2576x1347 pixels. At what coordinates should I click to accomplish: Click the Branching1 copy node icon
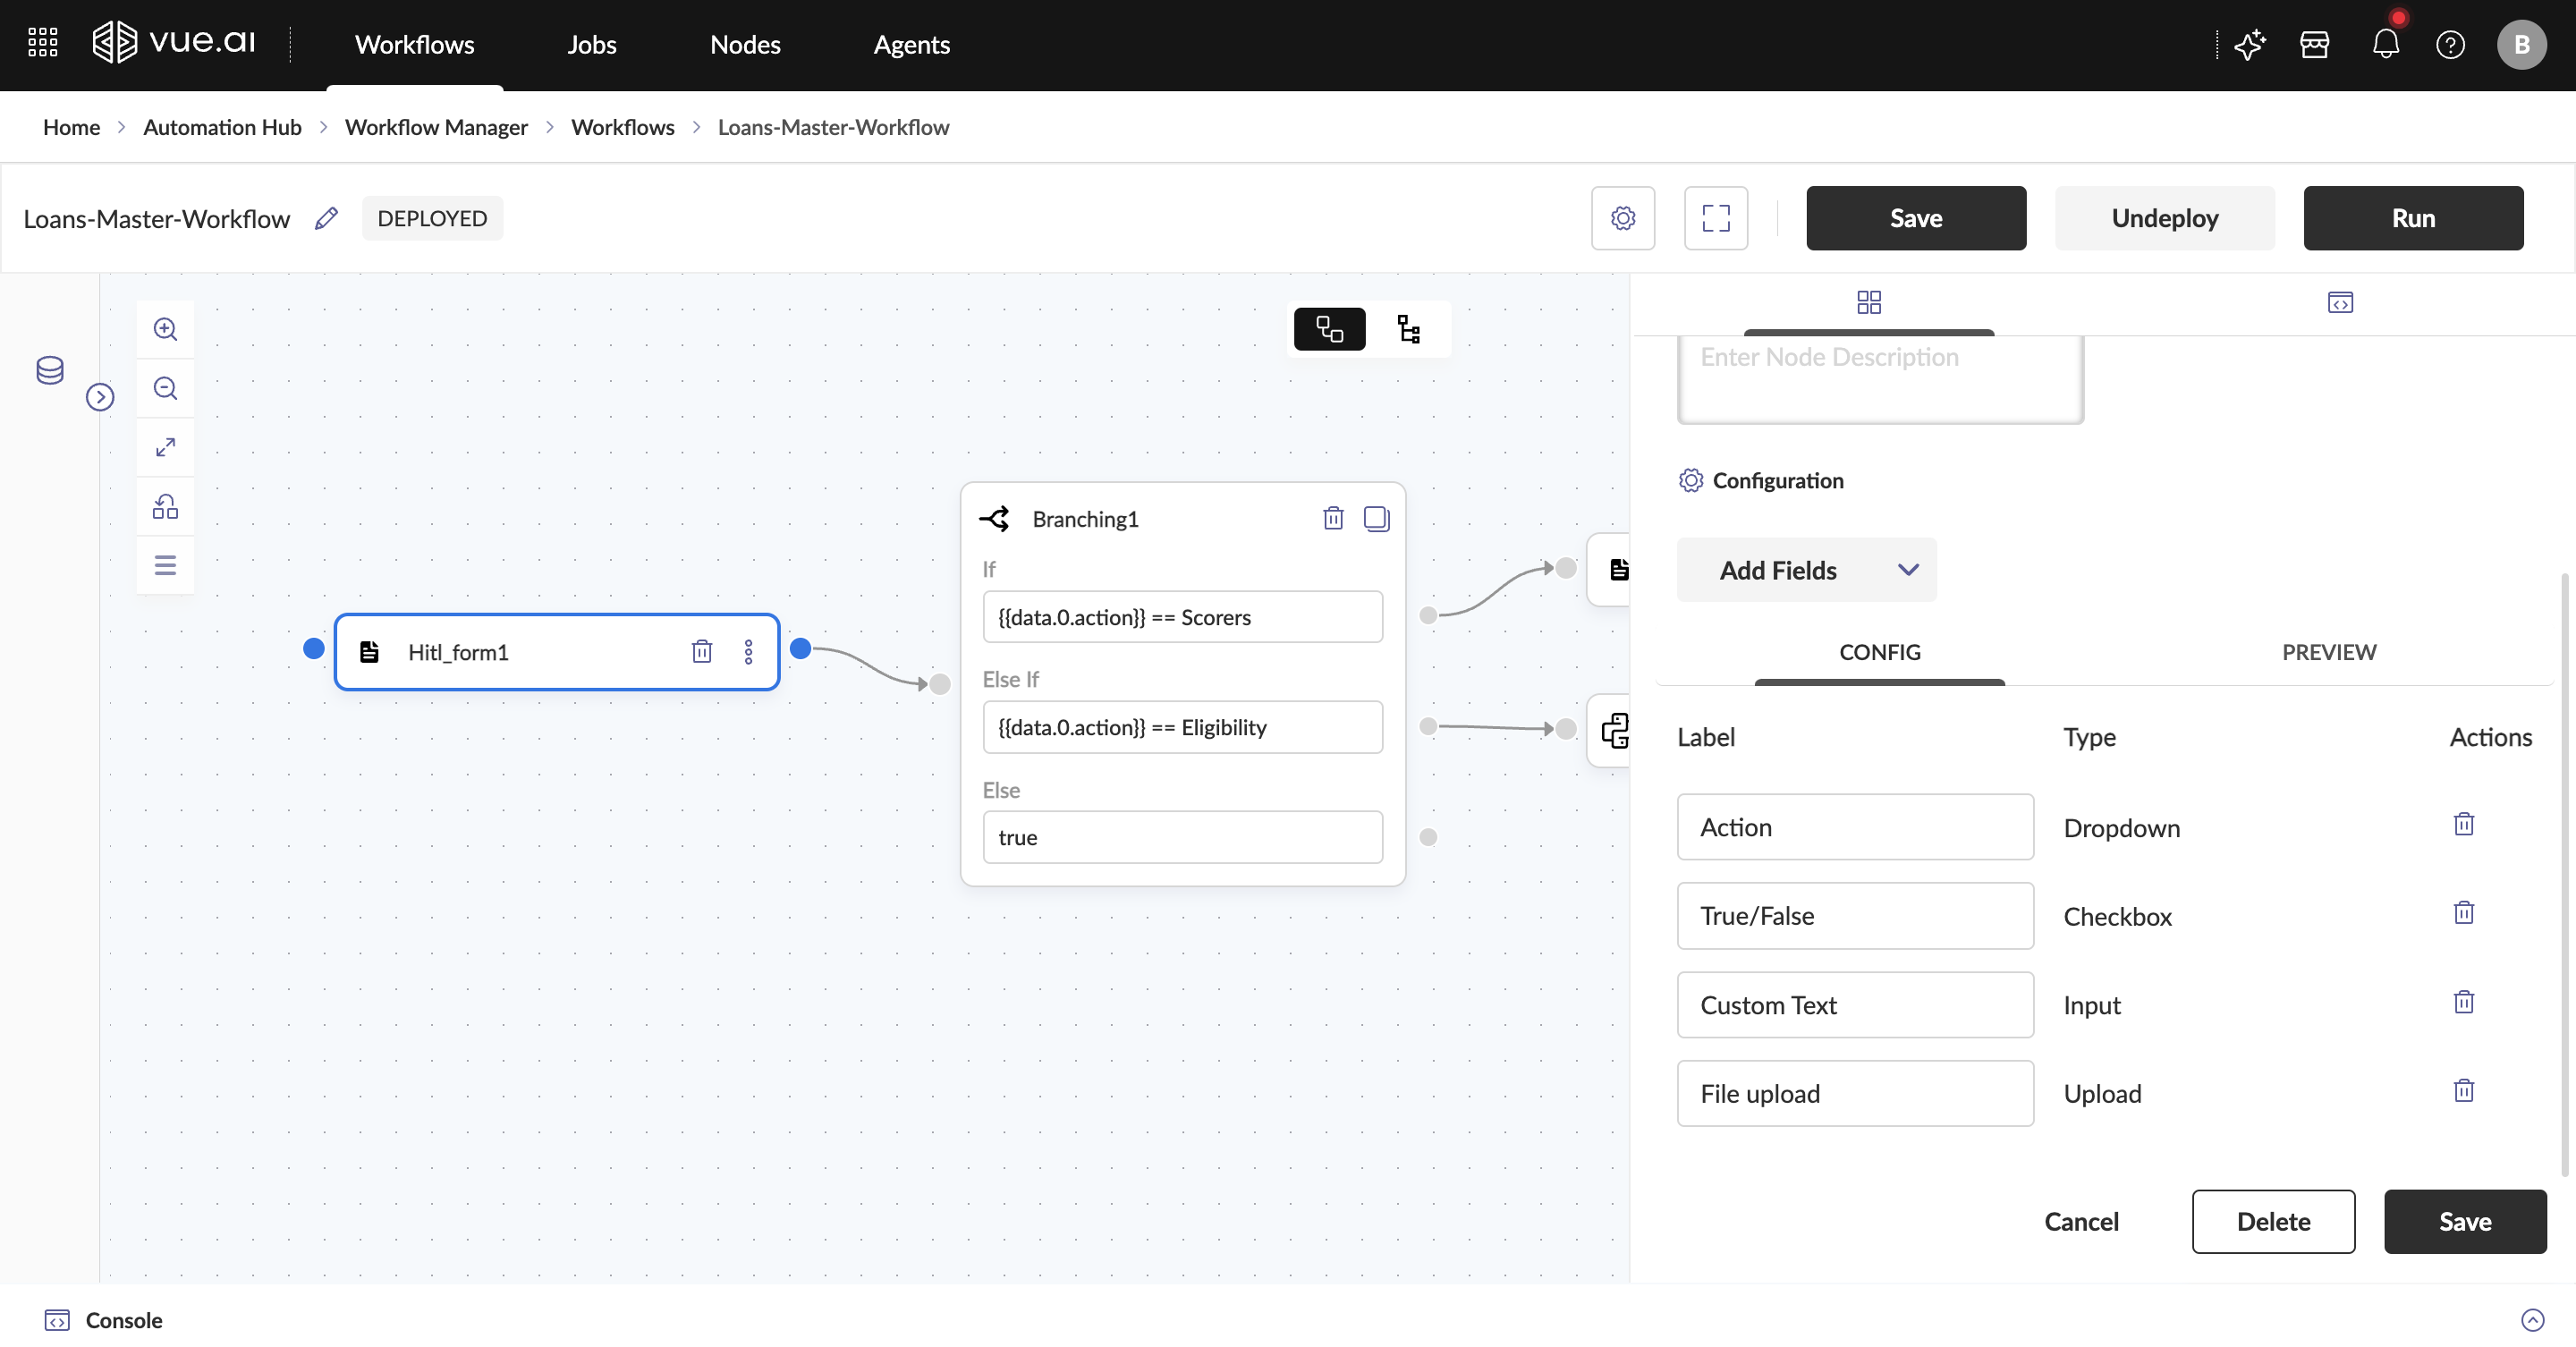tap(1376, 518)
